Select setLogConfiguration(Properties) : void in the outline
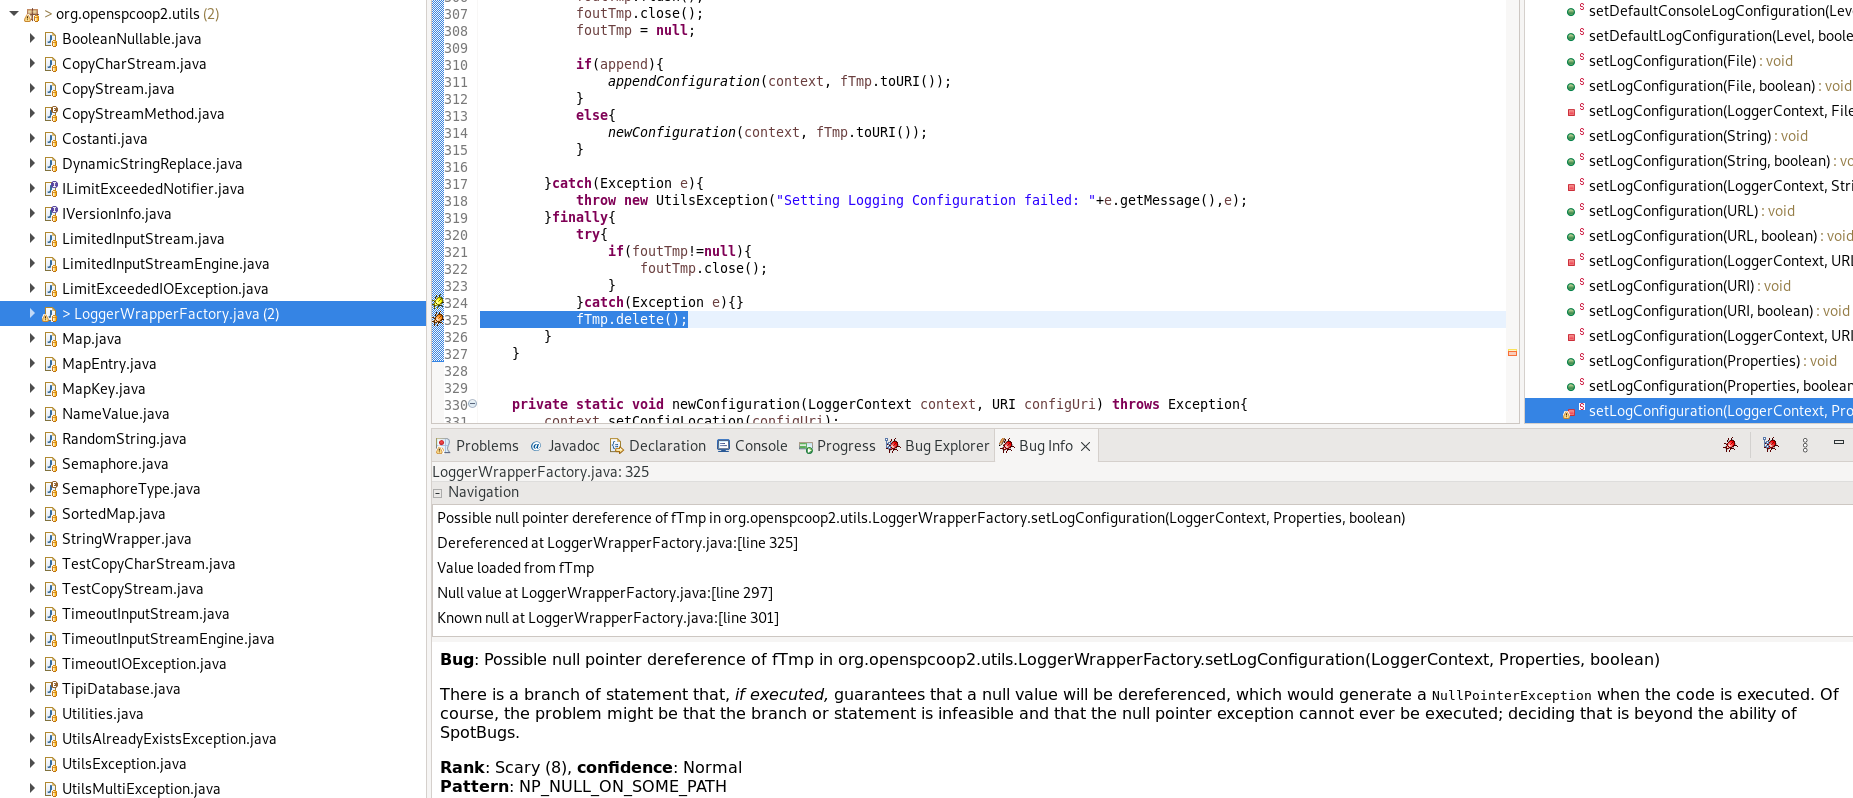The image size is (1853, 798). 1712,361
